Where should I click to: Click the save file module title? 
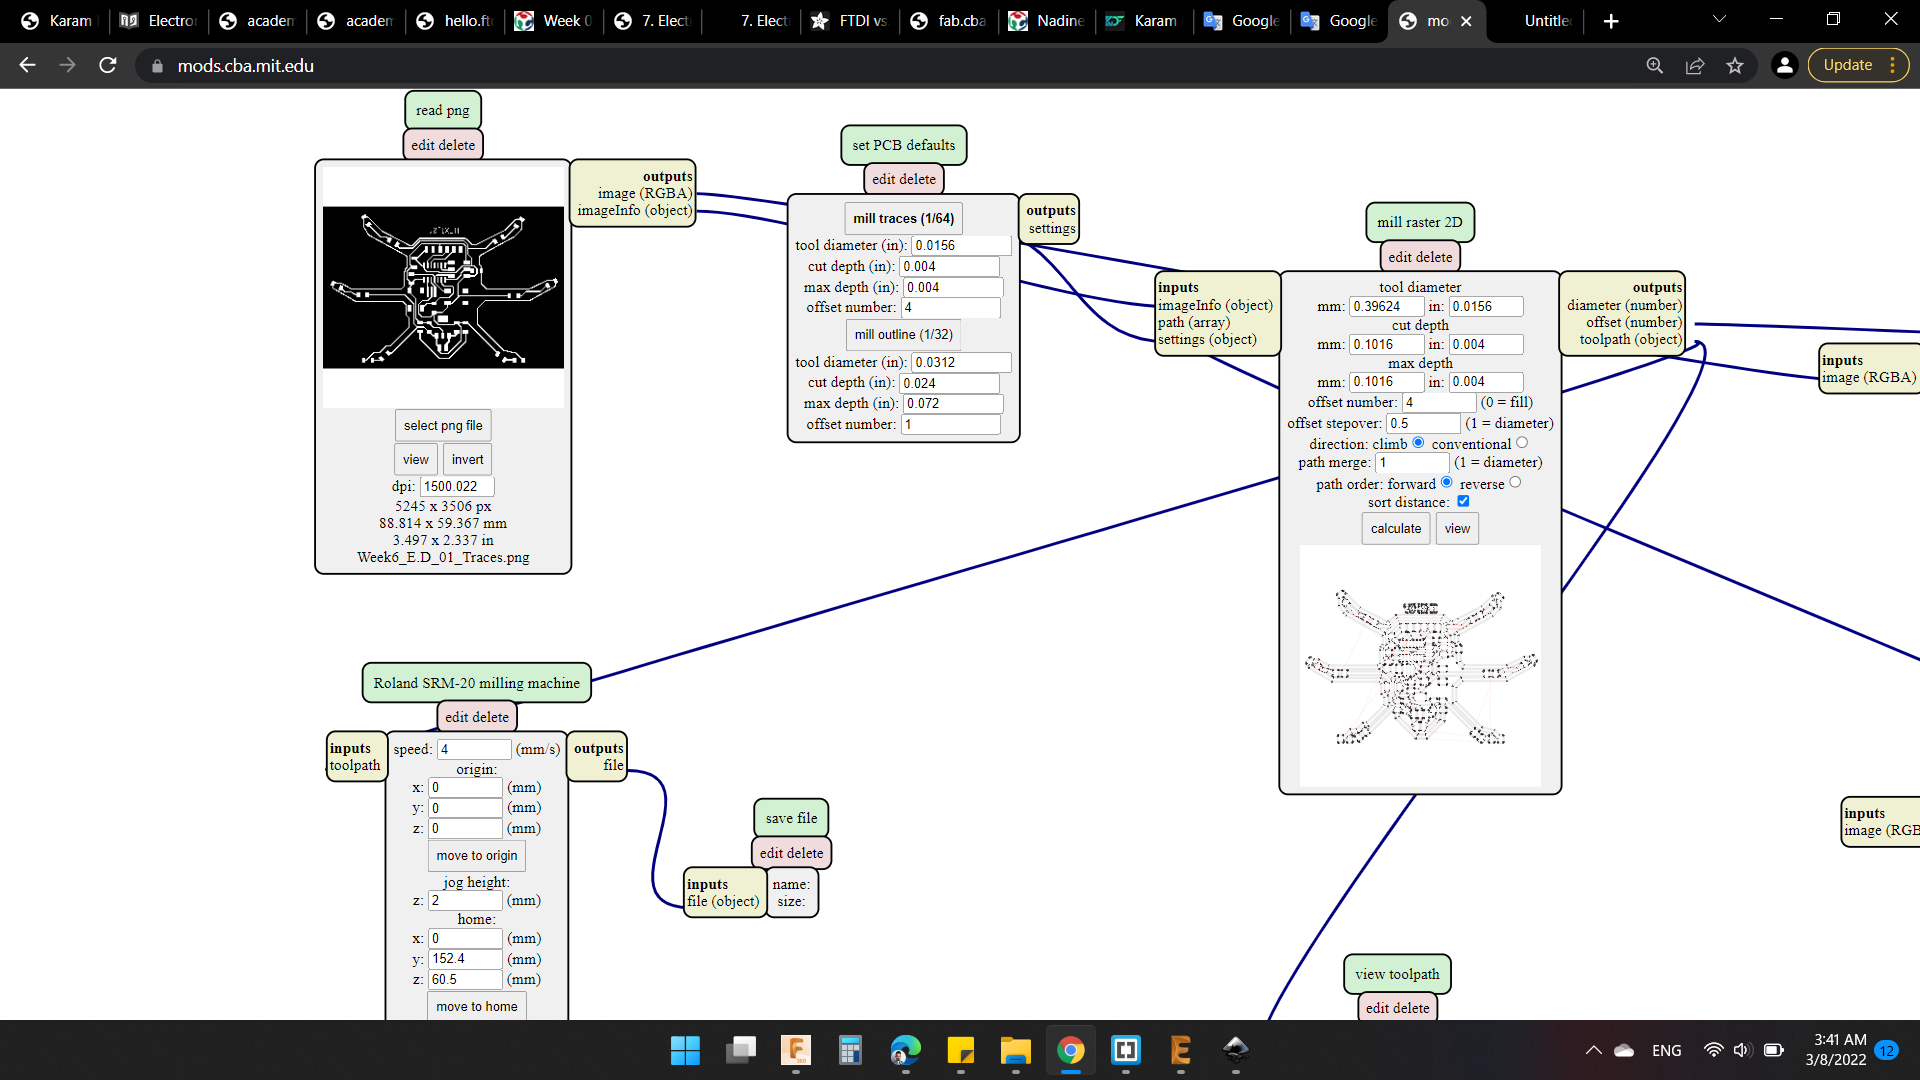pos(791,818)
